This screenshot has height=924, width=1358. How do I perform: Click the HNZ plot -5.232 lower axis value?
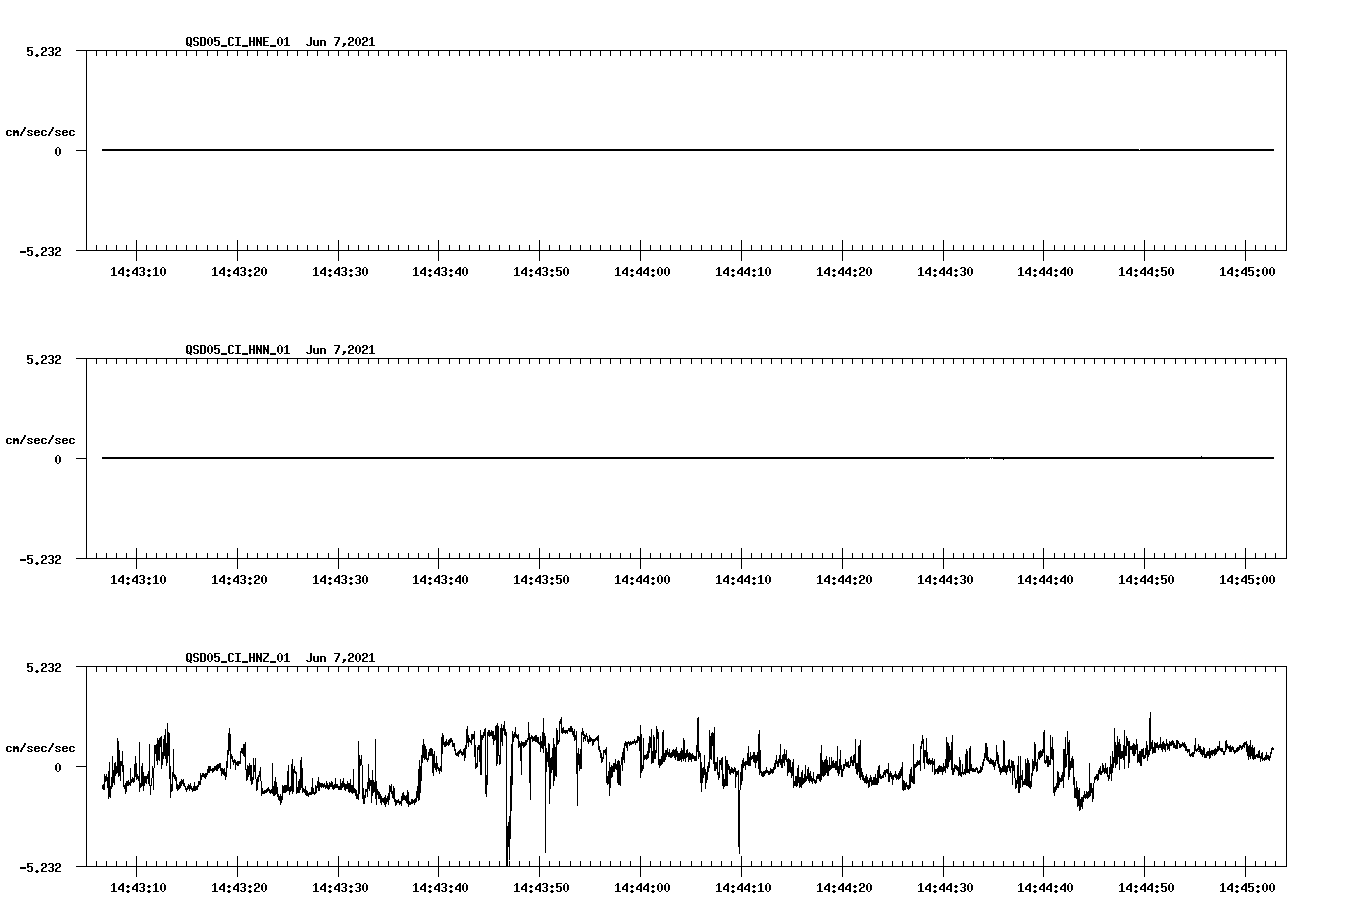pyautogui.click(x=39, y=867)
